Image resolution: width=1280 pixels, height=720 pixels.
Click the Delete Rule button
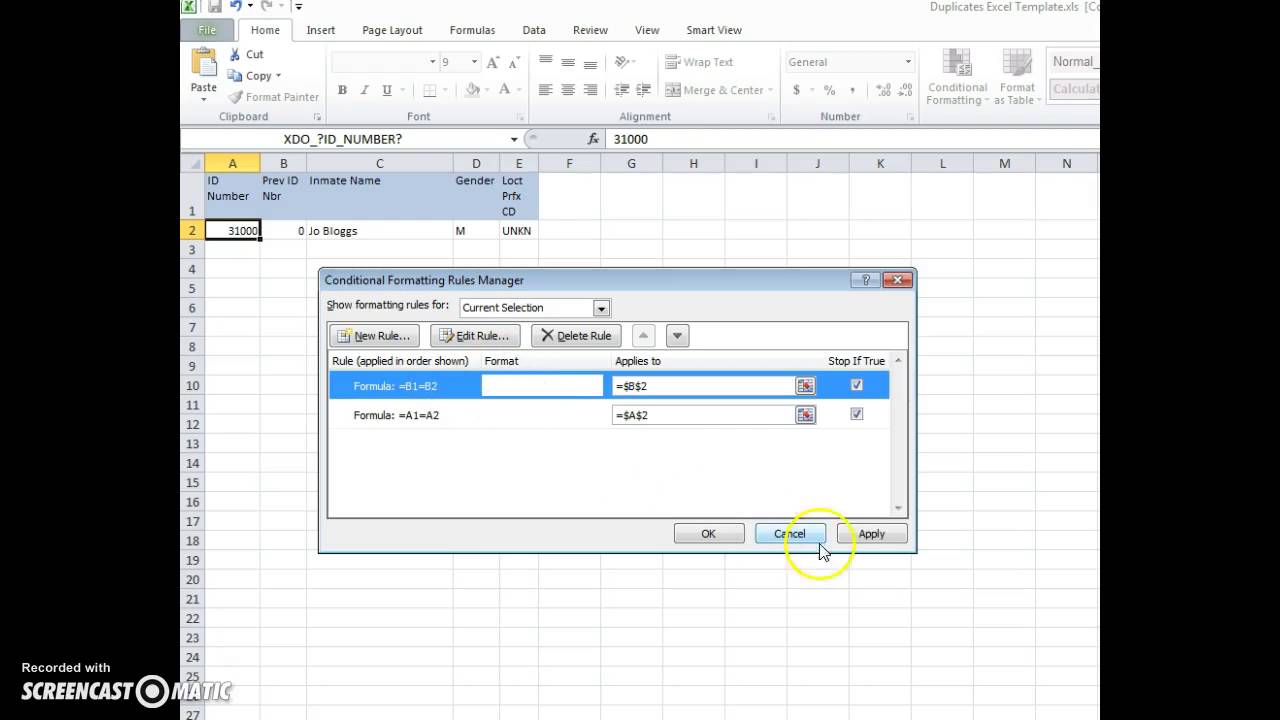pyautogui.click(x=576, y=336)
